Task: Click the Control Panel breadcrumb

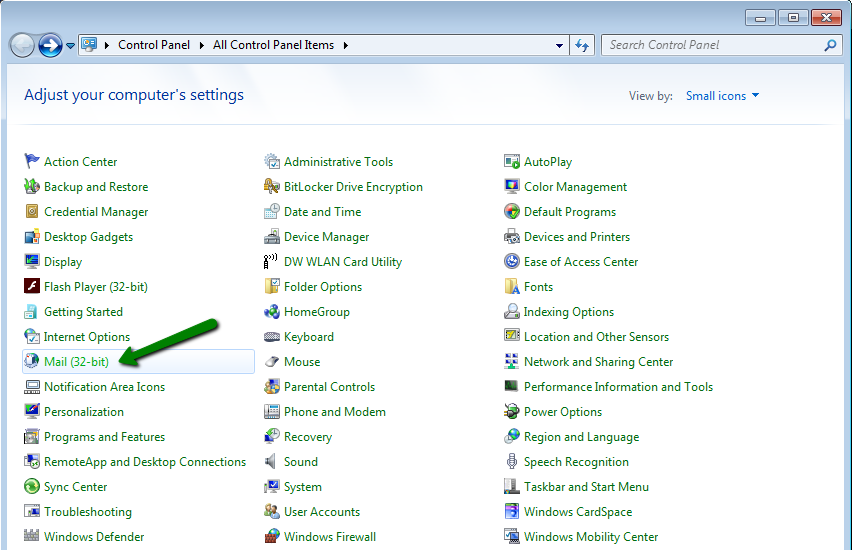Action: point(154,45)
